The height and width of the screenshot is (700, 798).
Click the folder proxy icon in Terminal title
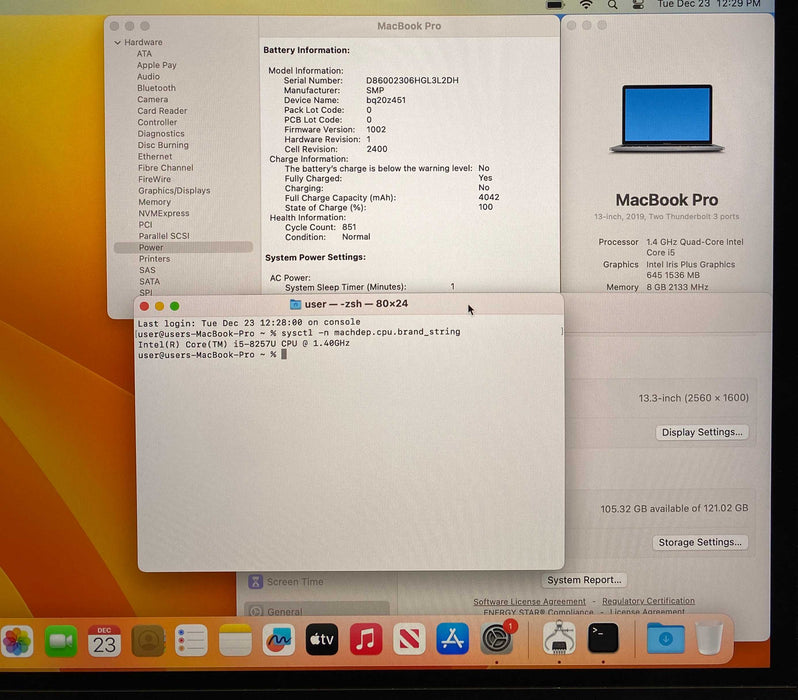(295, 304)
